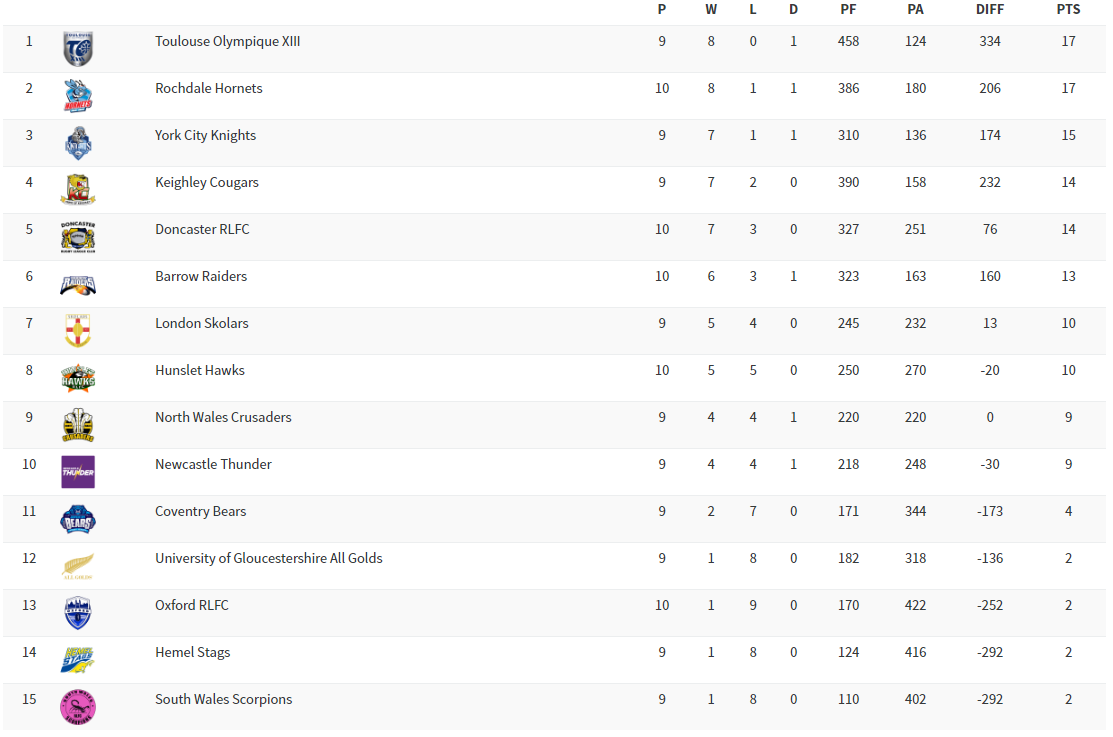Click the University of Gloucestershire All Golds fern logo
The image size is (1113, 737).
(x=77, y=565)
